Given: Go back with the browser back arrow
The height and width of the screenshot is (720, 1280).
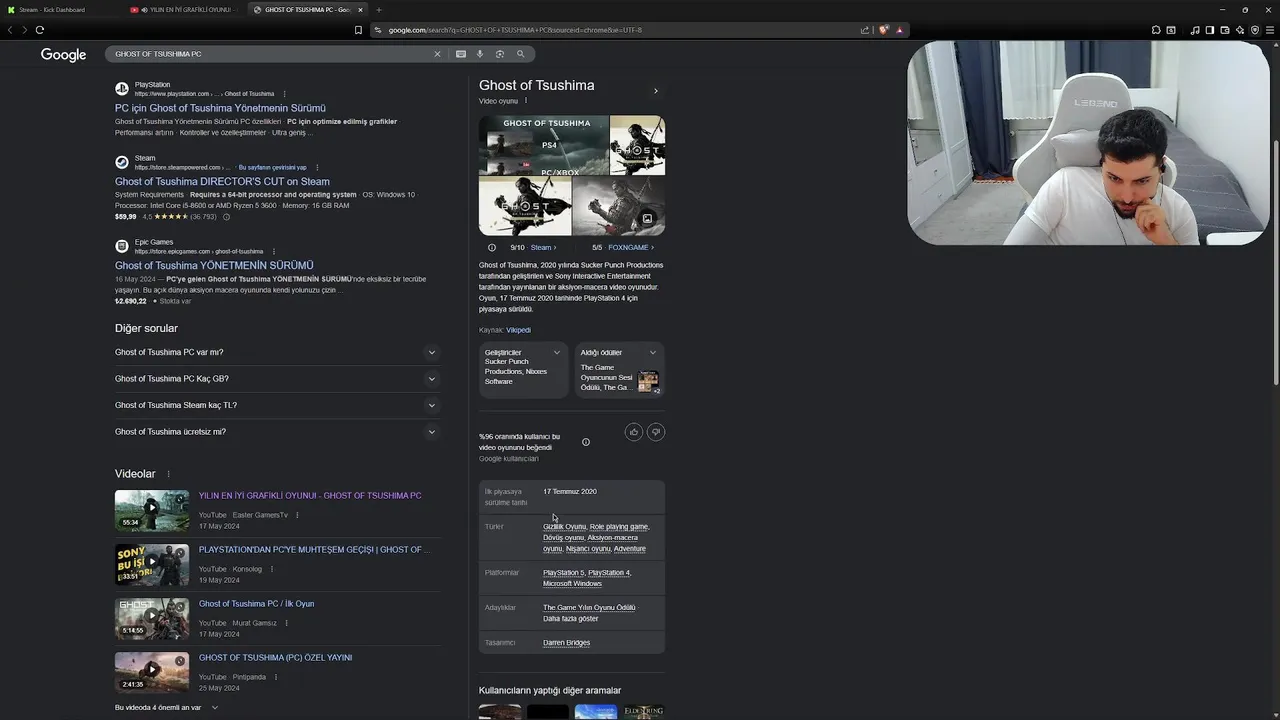Looking at the screenshot, I should [10, 30].
